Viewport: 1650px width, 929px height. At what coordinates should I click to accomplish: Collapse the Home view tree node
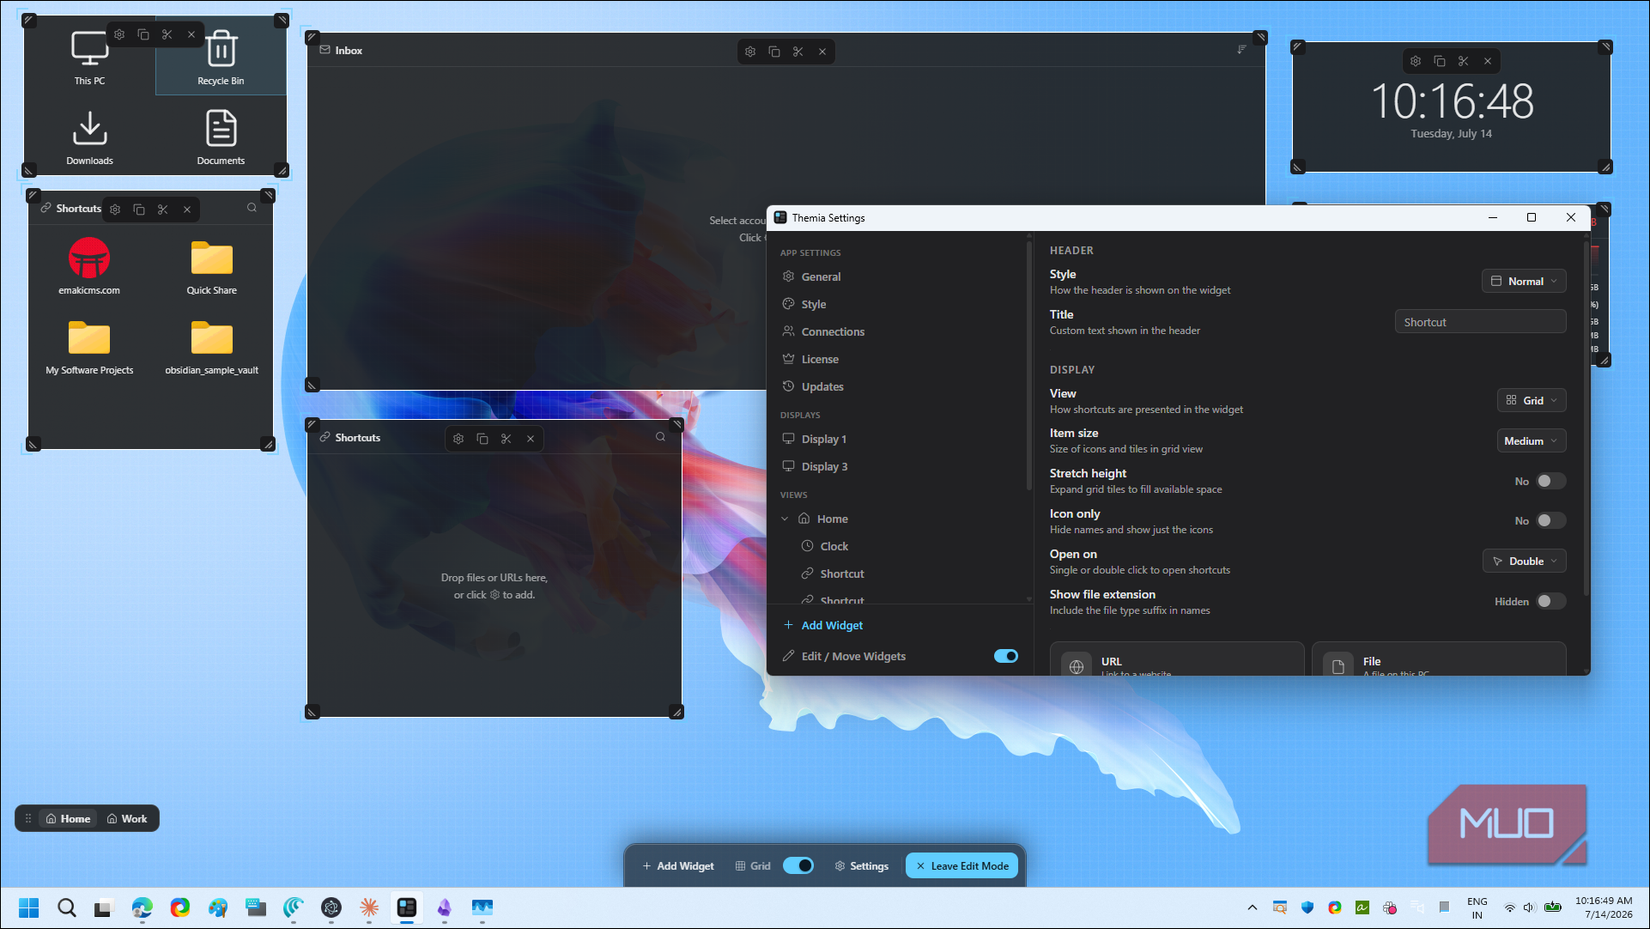(785, 519)
